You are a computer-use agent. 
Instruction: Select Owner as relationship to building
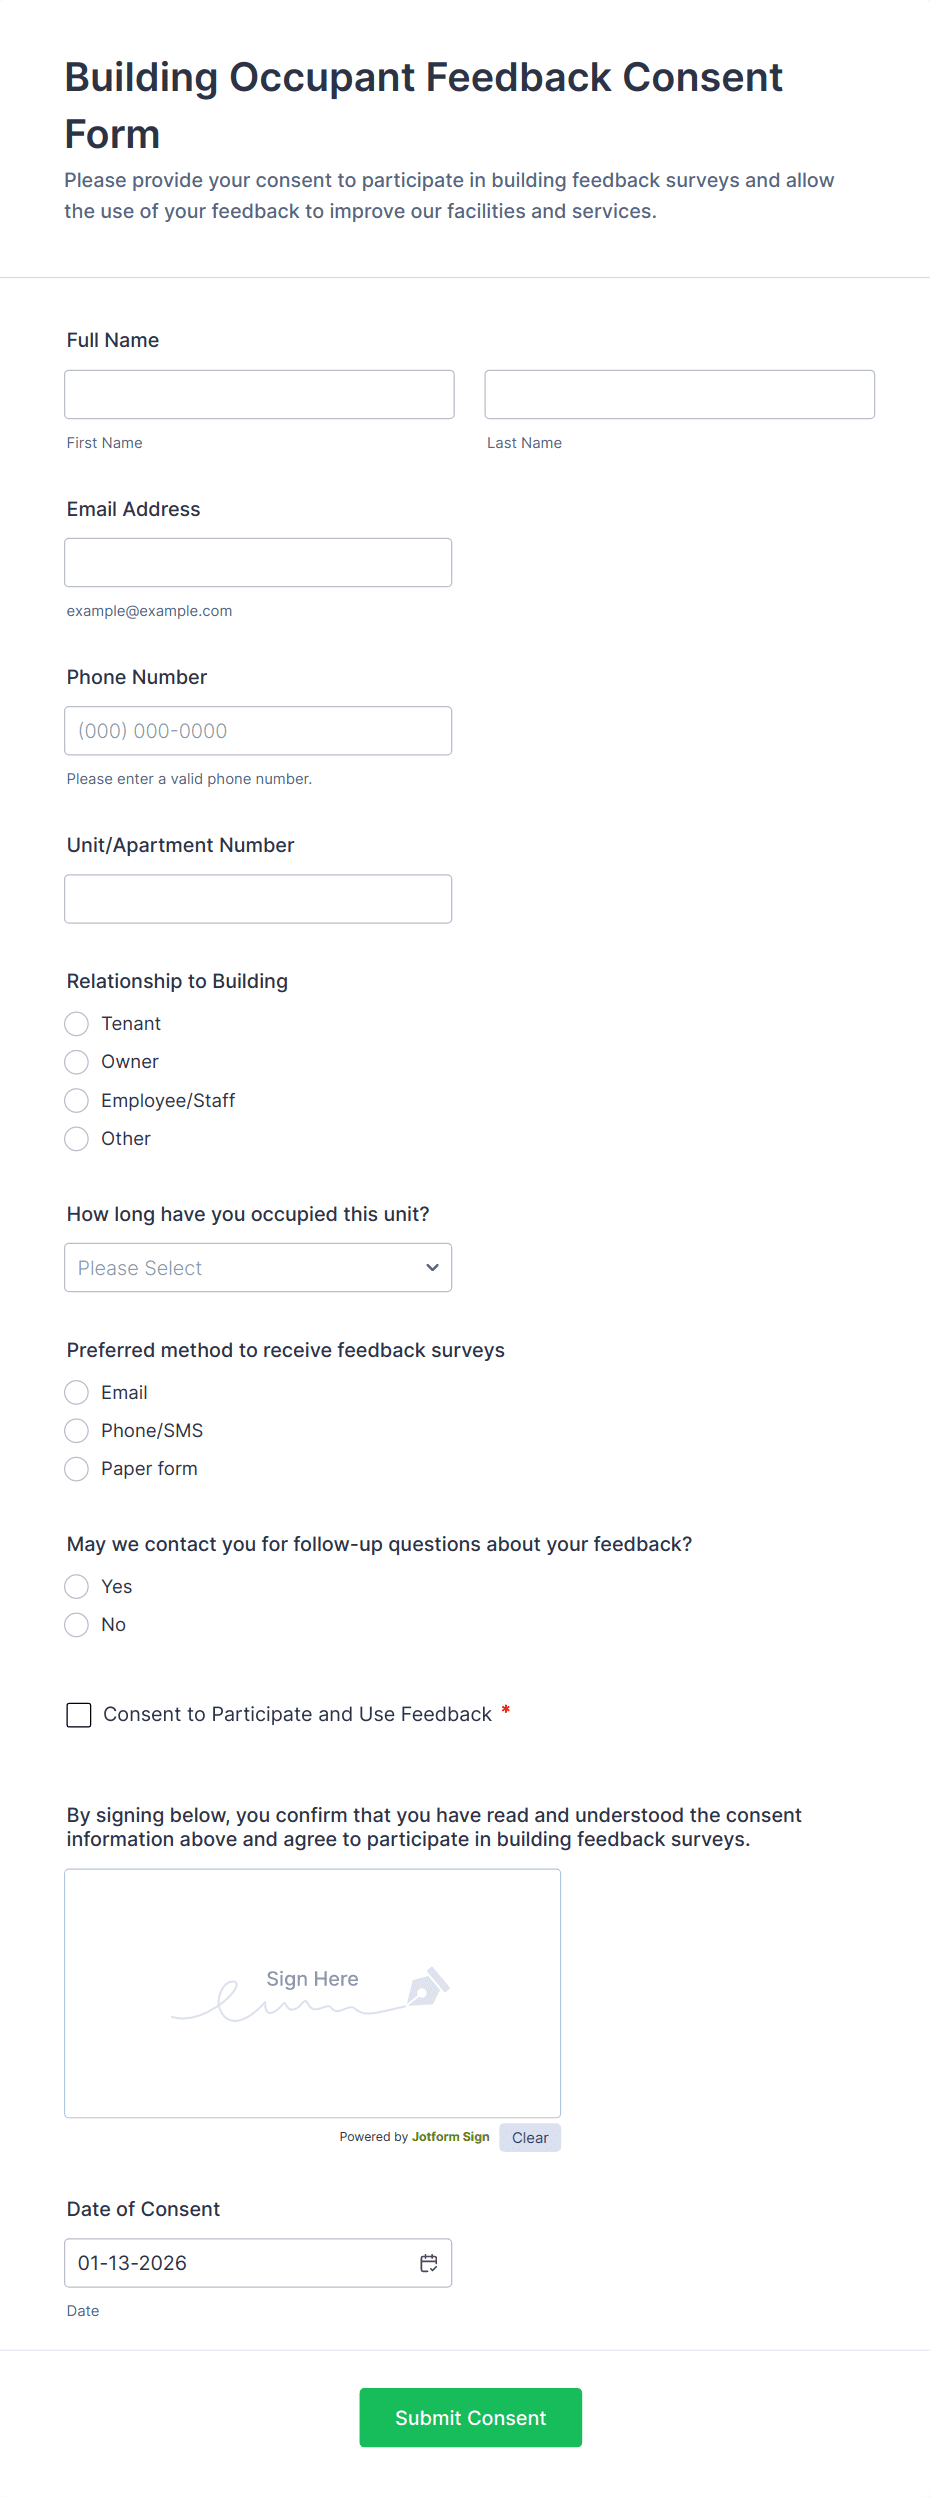point(76,1061)
